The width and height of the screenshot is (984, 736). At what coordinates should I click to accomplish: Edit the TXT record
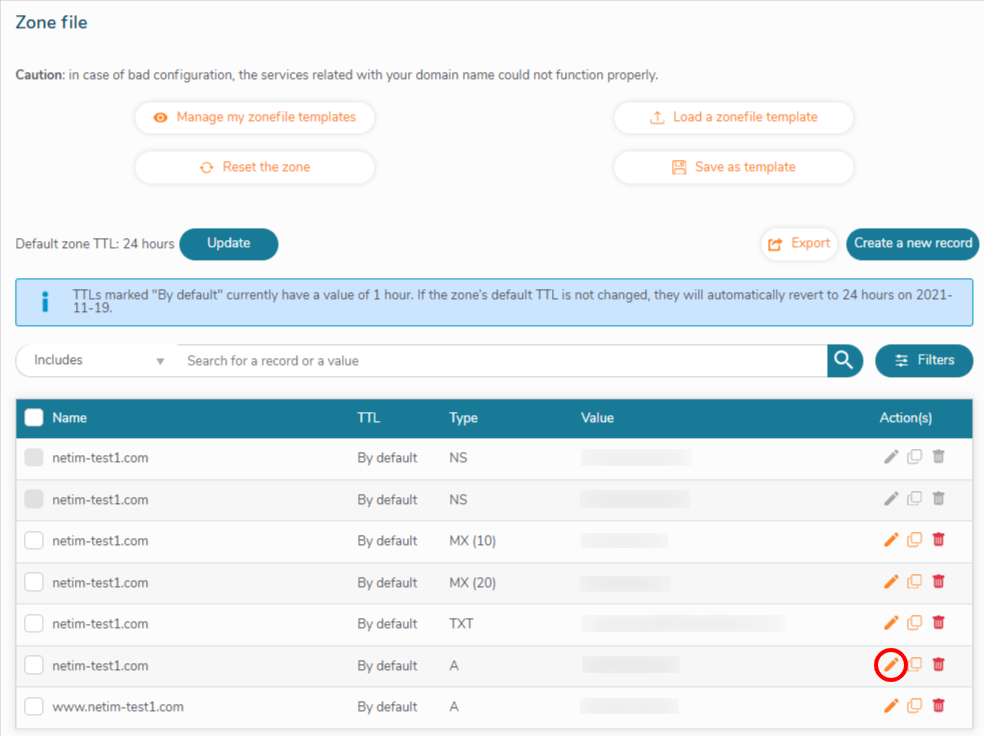point(891,623)
